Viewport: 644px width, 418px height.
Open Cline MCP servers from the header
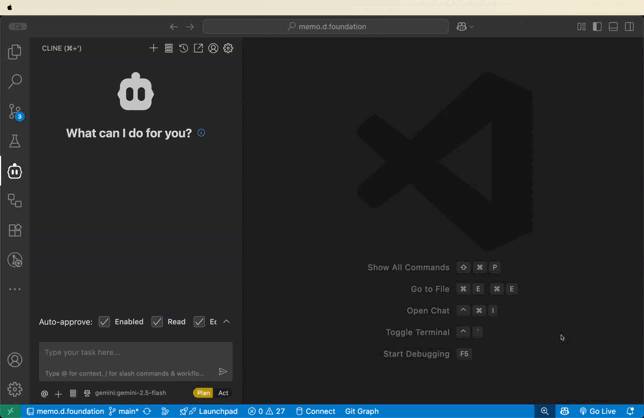pos(169,48)
